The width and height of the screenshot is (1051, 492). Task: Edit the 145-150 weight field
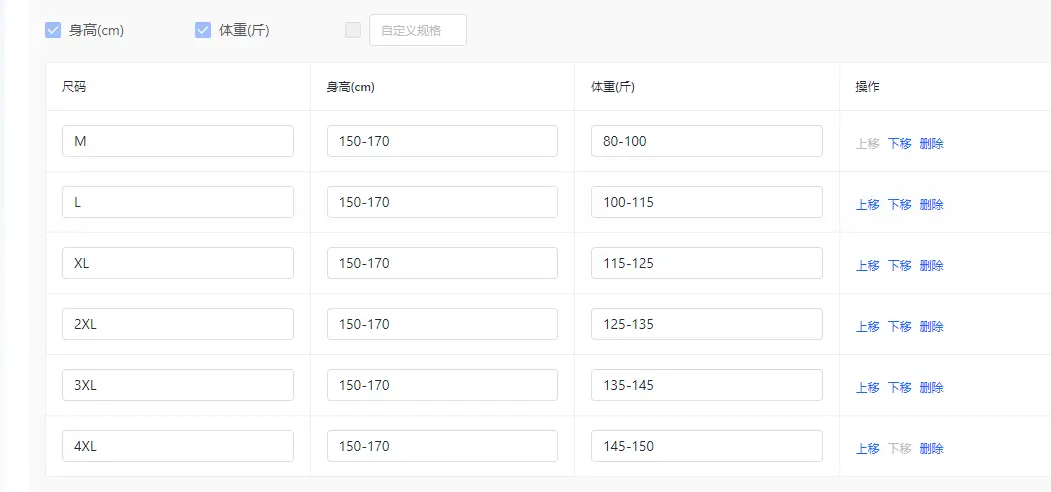tap(706, 446)
